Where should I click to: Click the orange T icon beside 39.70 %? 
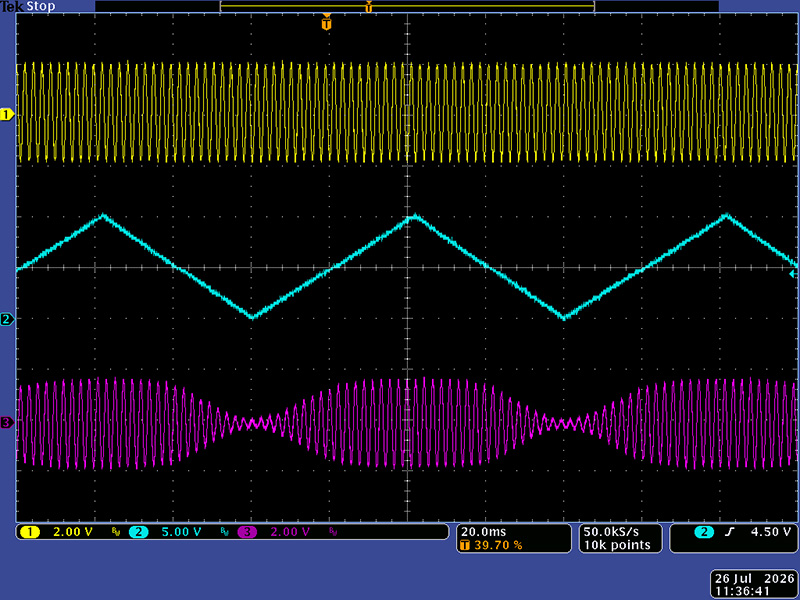(465, 545)
